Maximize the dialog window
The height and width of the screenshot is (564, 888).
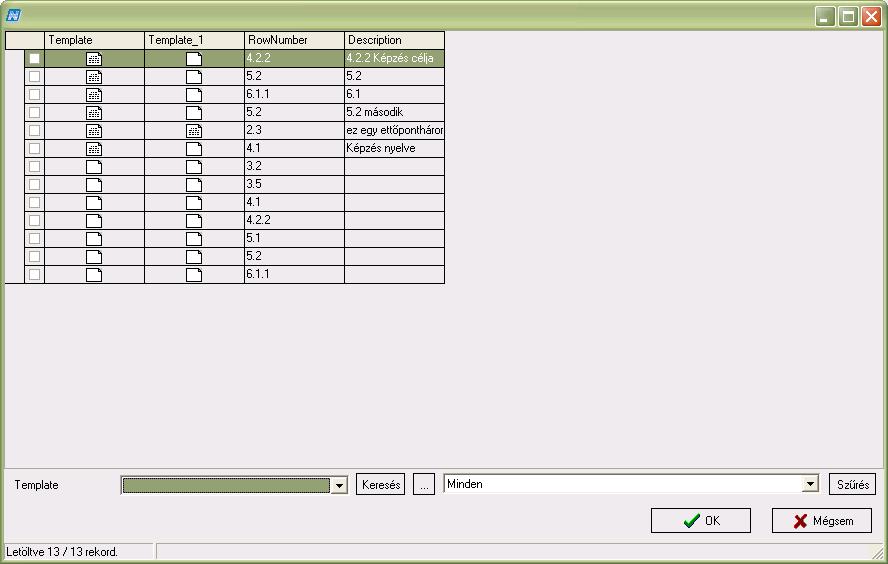point(848,16)
